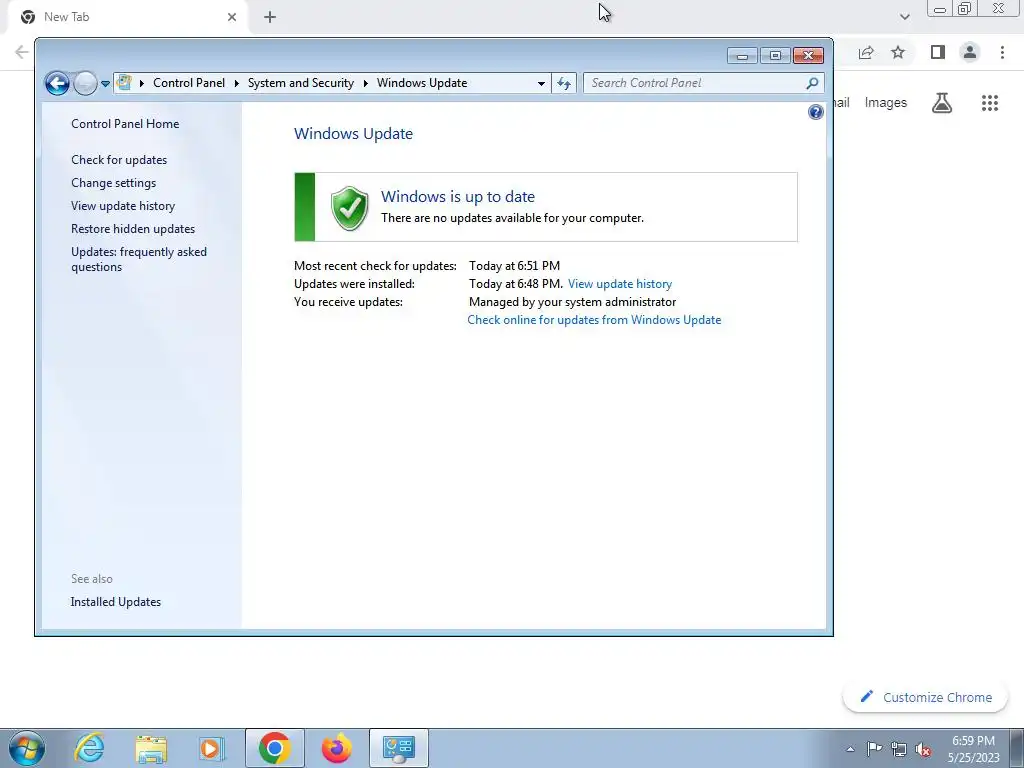Image resolution: width=1024 pixels, height=768 pixels.
Task: Switch to Google Chrome in taskbar
Action: (x=274, y=748)
